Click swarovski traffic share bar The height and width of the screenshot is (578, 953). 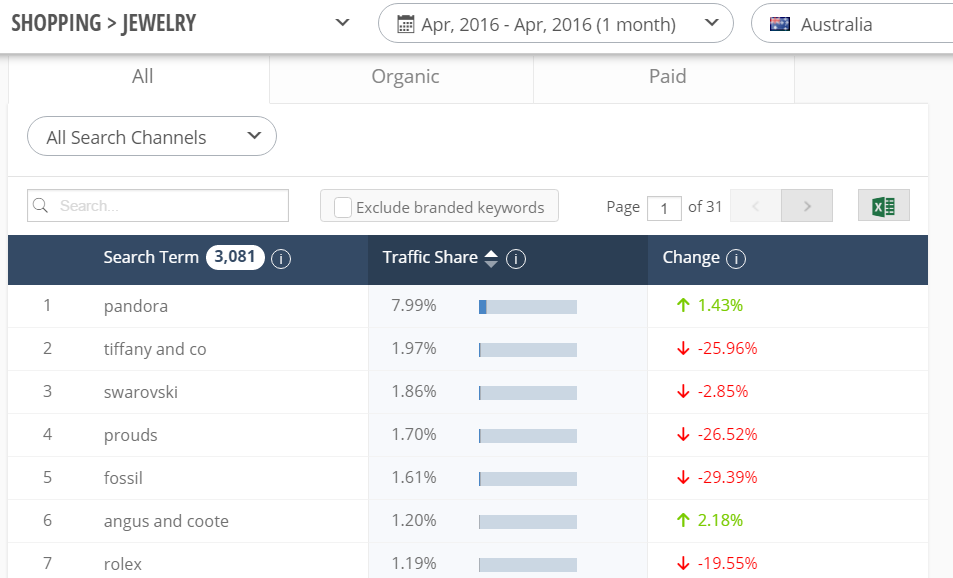coord(528,393)
